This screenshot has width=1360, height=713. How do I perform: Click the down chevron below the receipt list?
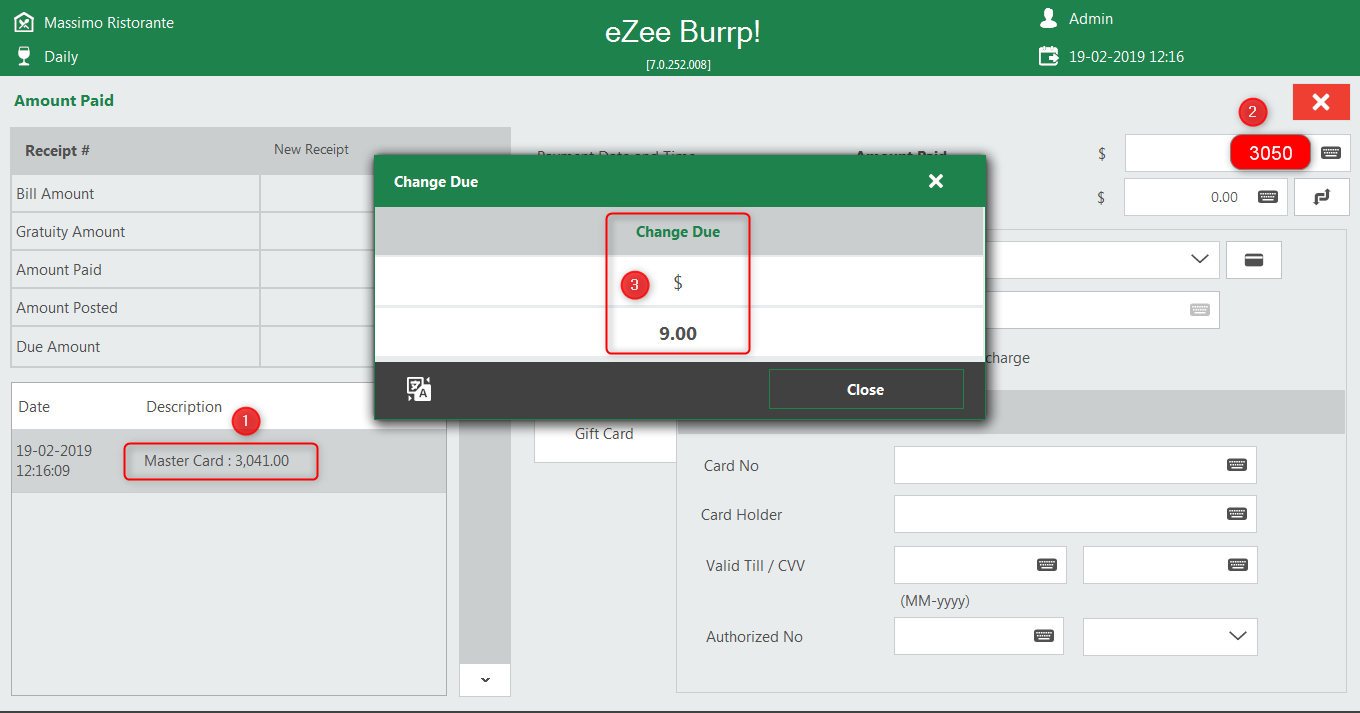485,680
